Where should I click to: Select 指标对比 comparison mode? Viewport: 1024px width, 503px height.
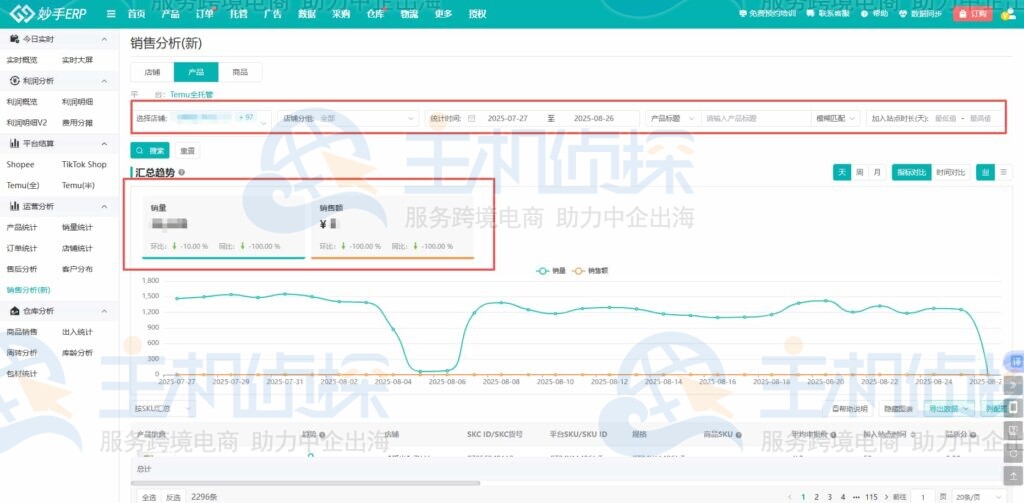(911, 172)
